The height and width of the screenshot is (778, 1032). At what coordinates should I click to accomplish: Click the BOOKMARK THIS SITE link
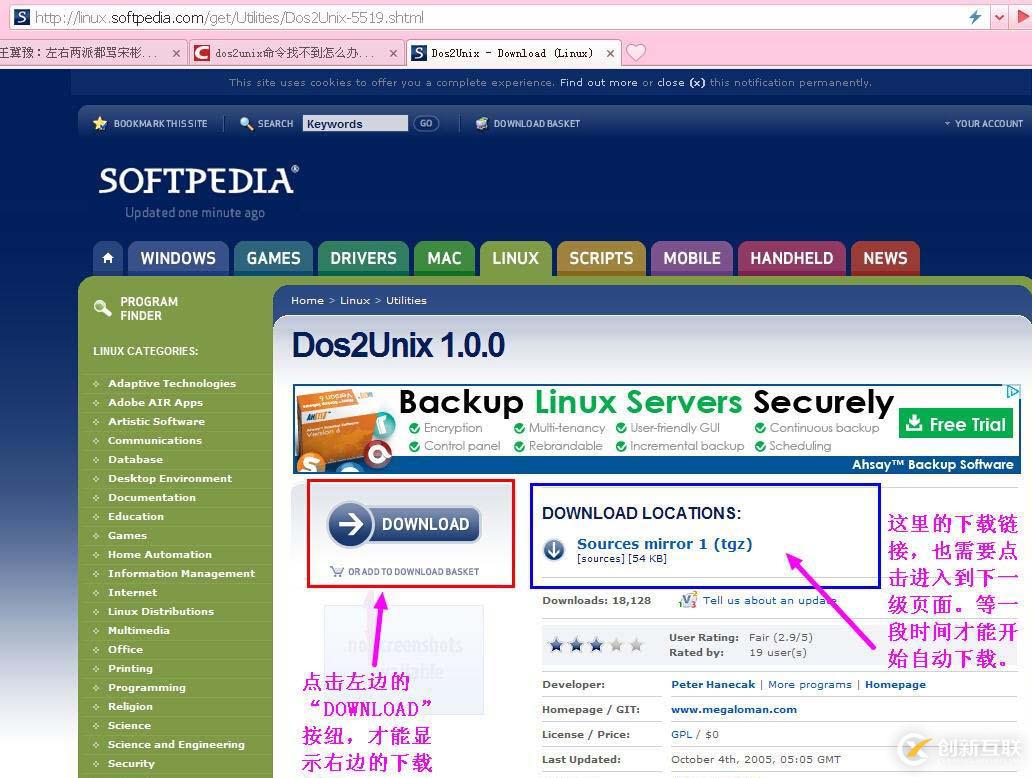tap(160, 123)
